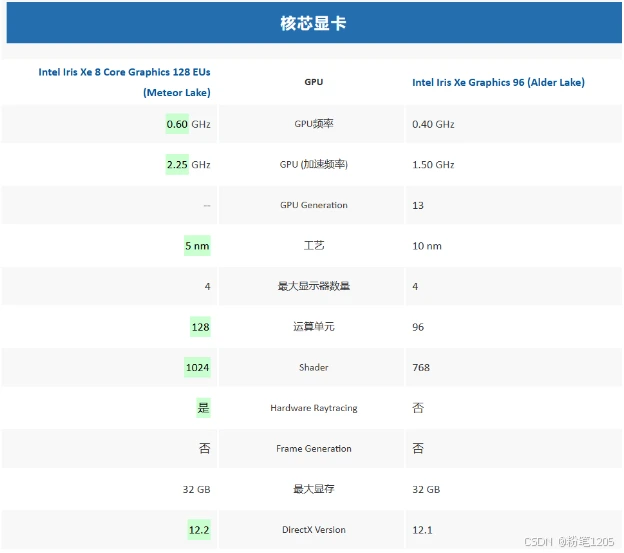This screenshot has width=624, height=553.
Task: Click the 5 nm process value
Action: click(197, 246)
